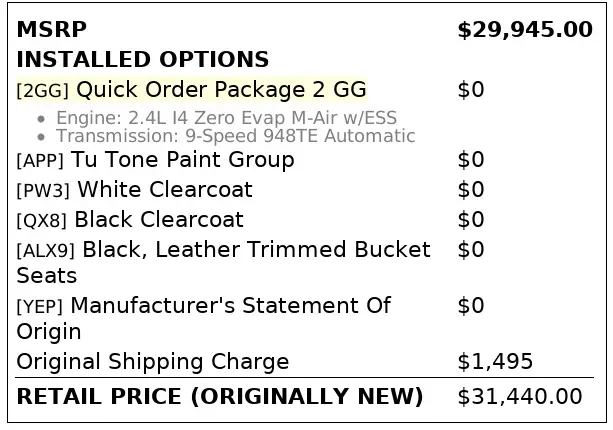Select the Black Clearcoat option
The image size is (613, 430).
159,220
